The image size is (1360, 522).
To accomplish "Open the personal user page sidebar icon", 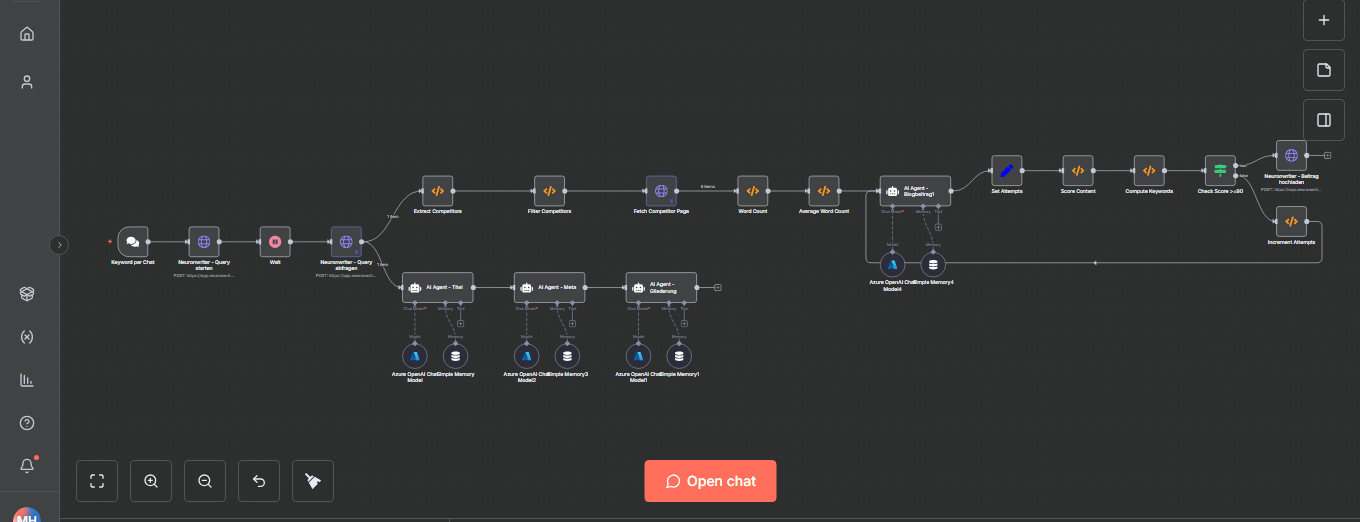I will [x=27, y=82].
